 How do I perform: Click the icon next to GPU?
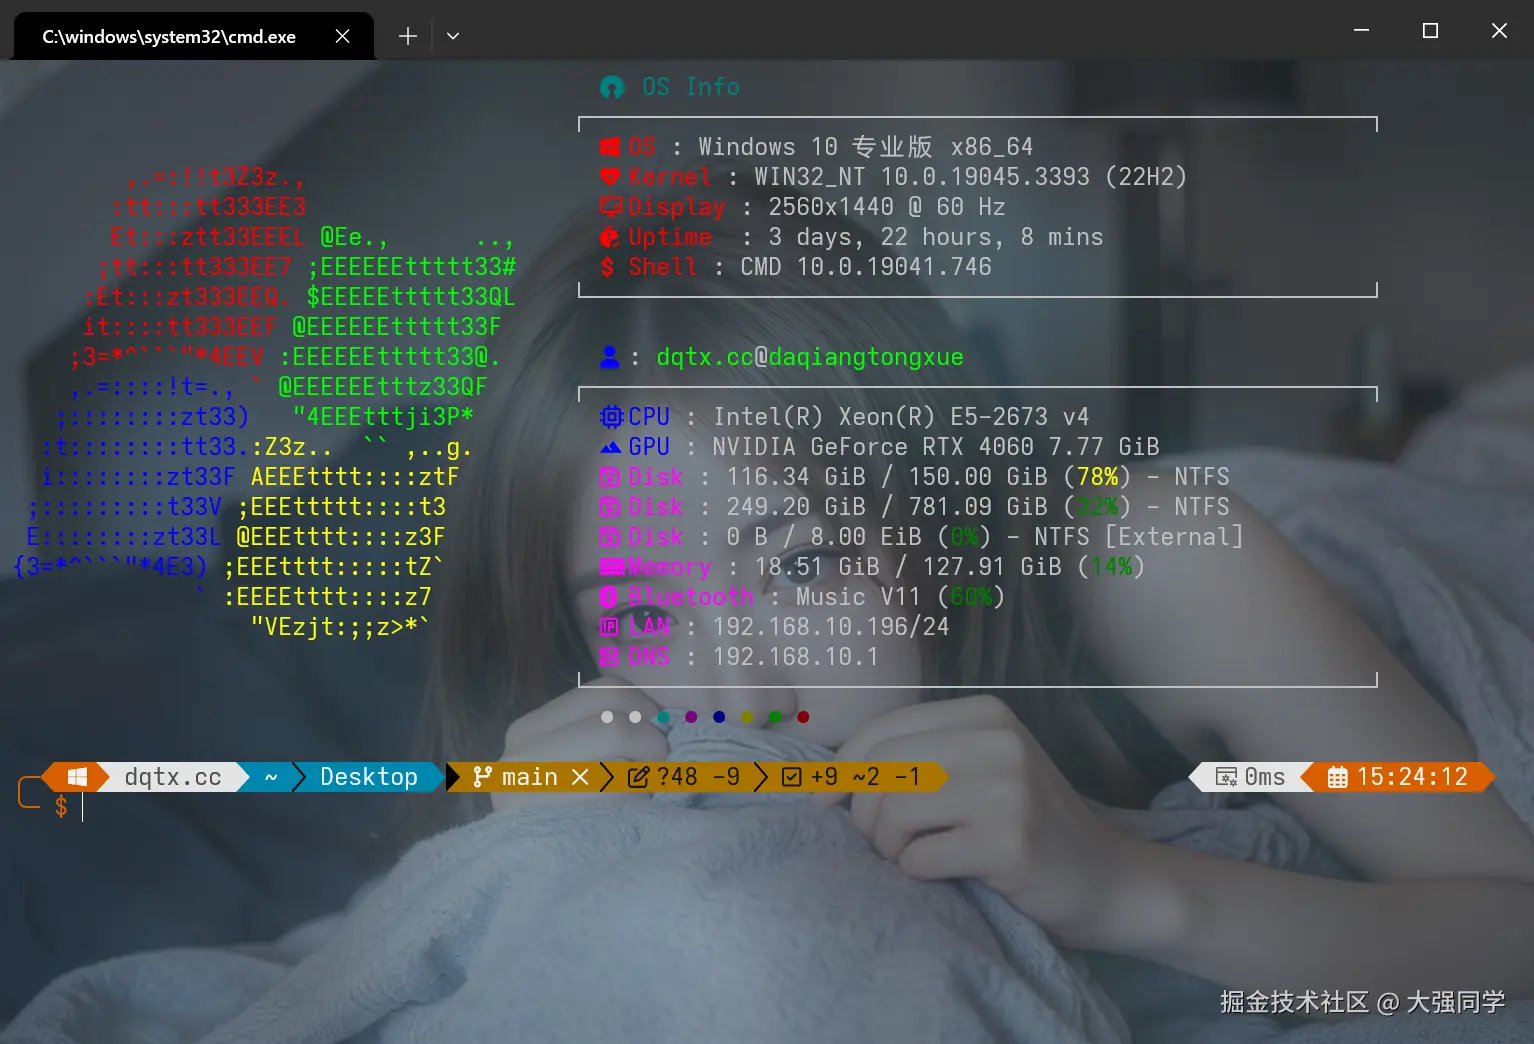(x=610, y=447)
